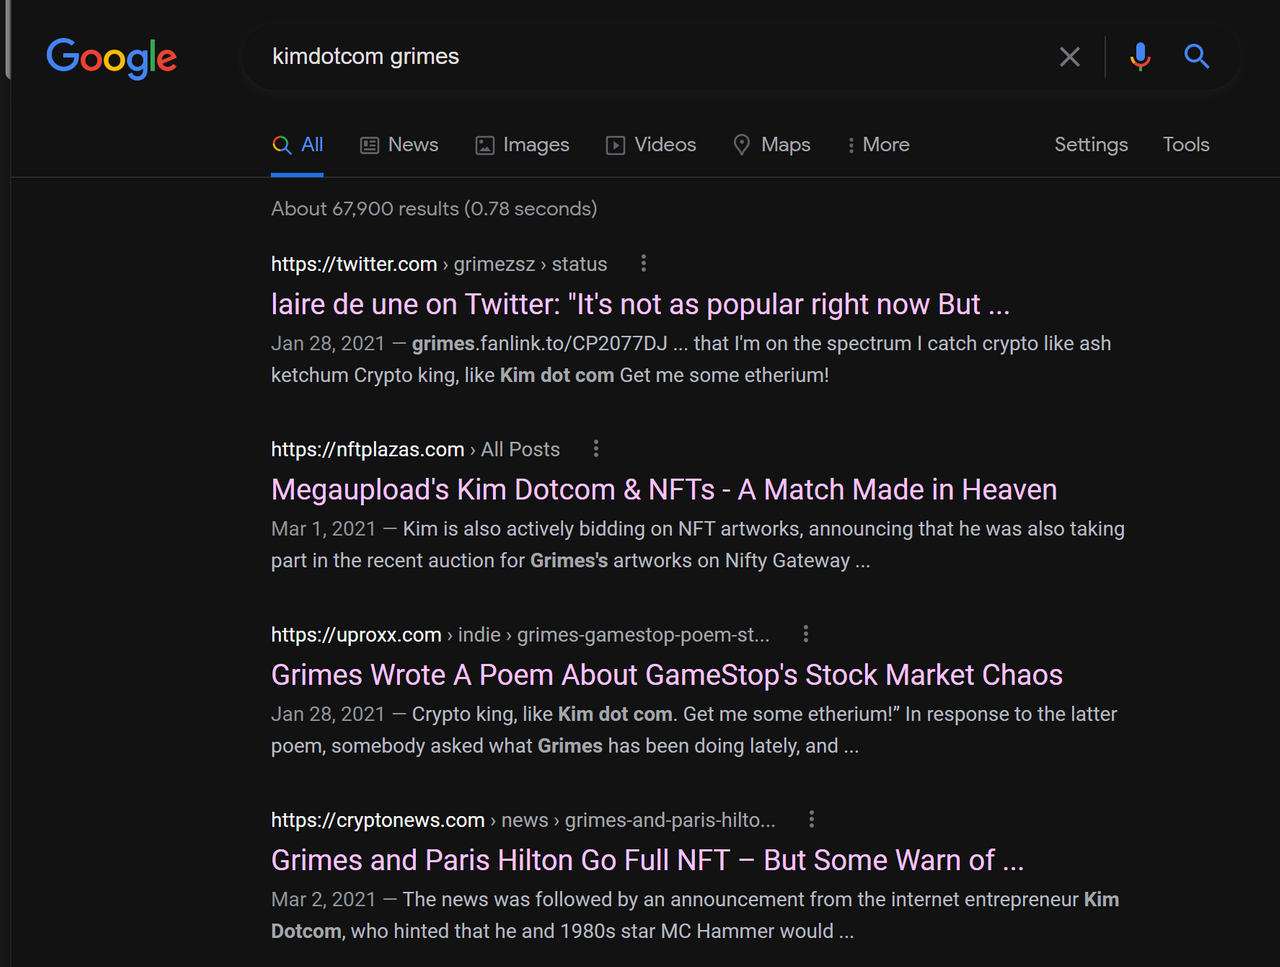Open three-dot menu for twitter.com result
Viewport: 1280px width, 967px height.
(643, 263)
